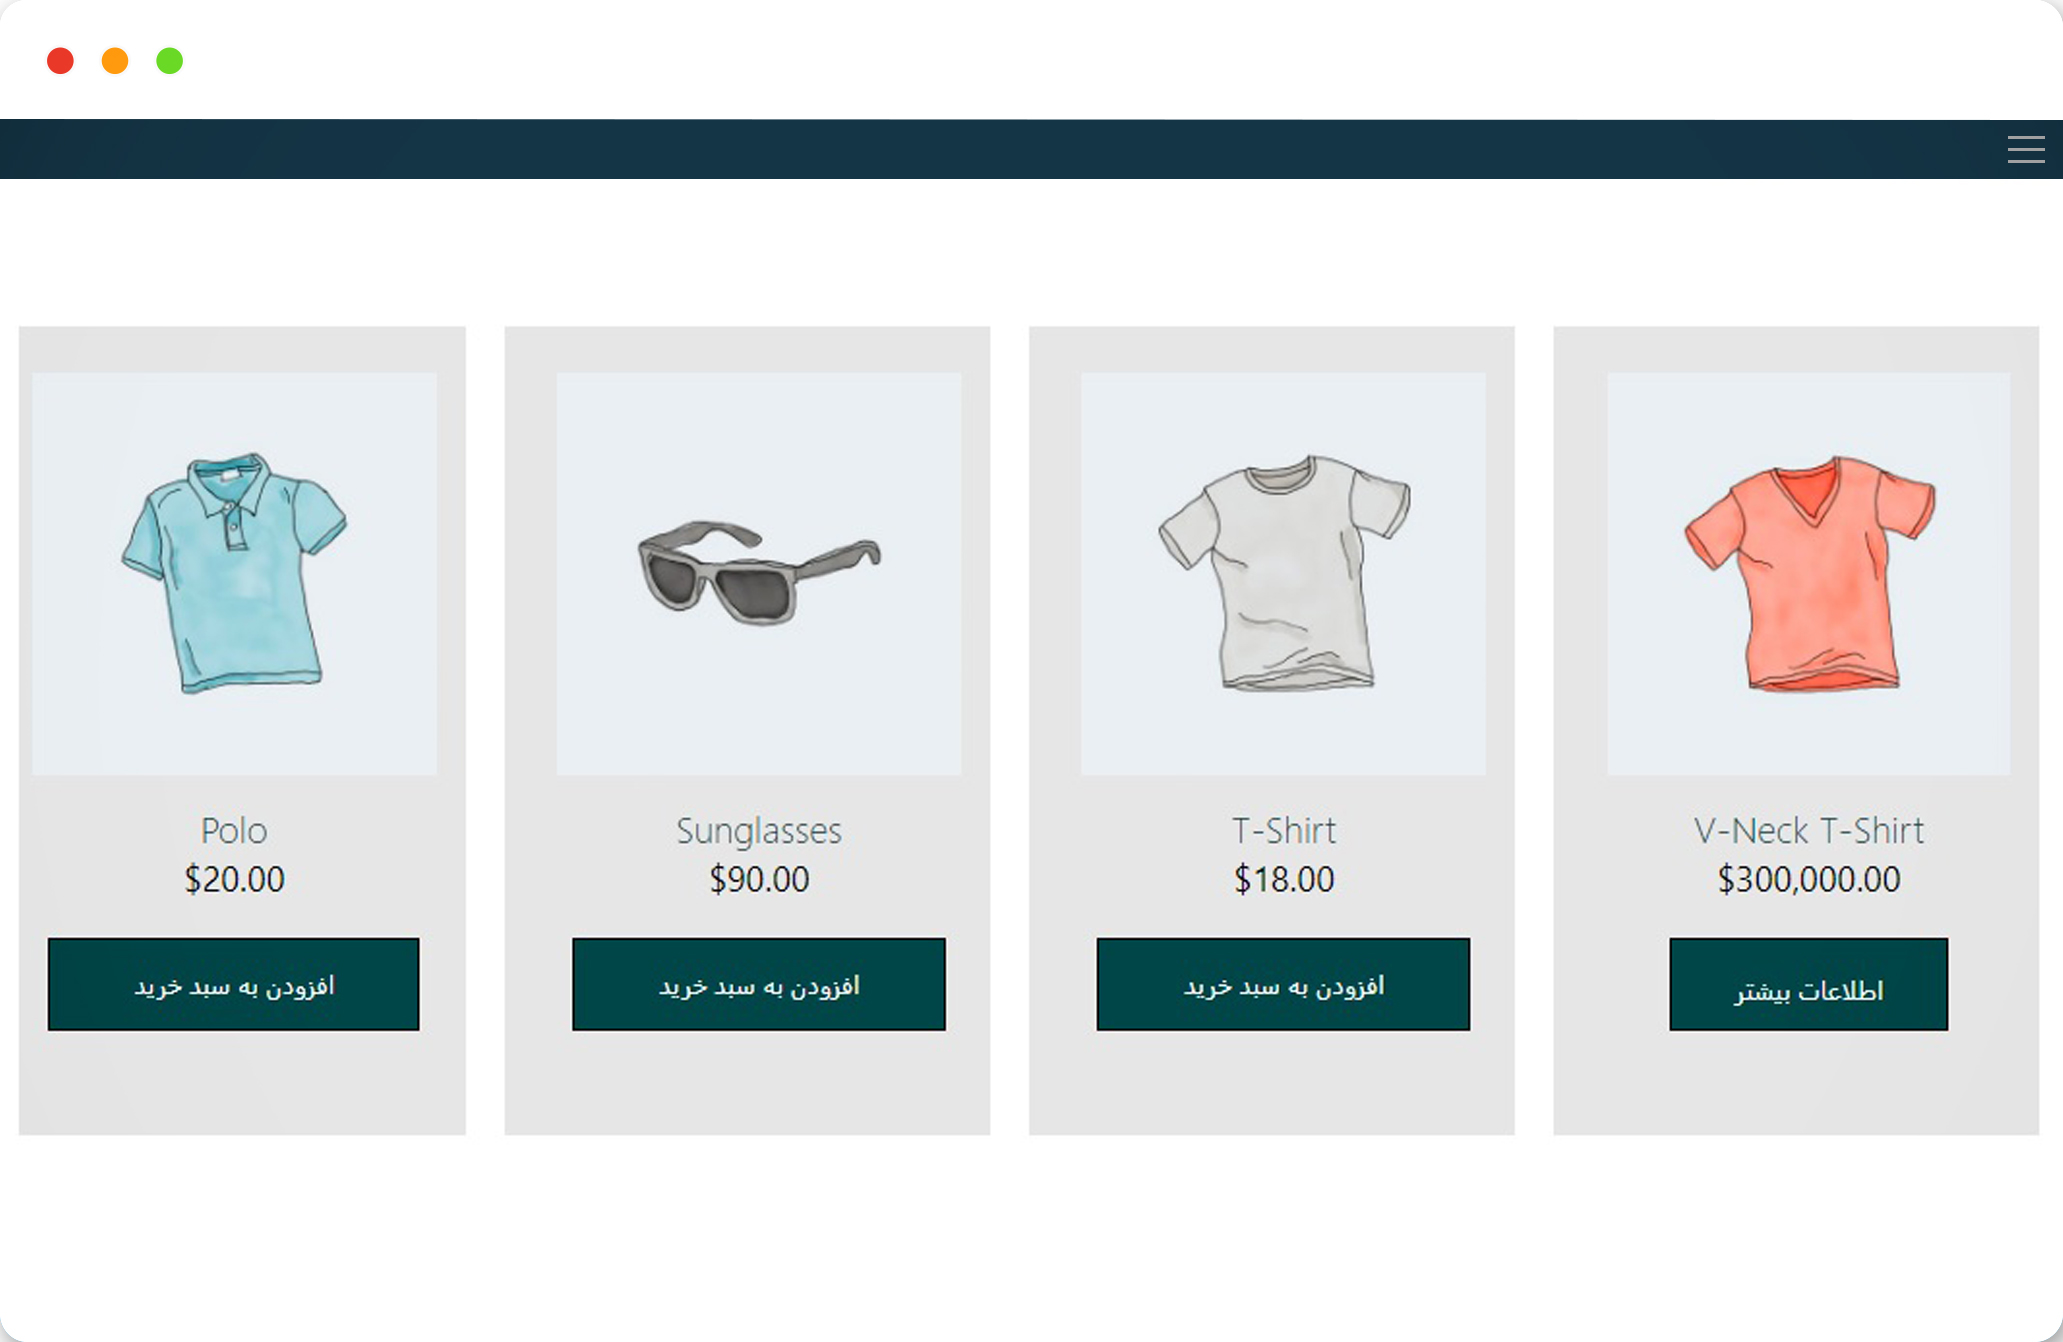The width and height of the screenshot is (2063, 1342).
Task: Click the green maximize window dot
Action: tap(170, 61)
